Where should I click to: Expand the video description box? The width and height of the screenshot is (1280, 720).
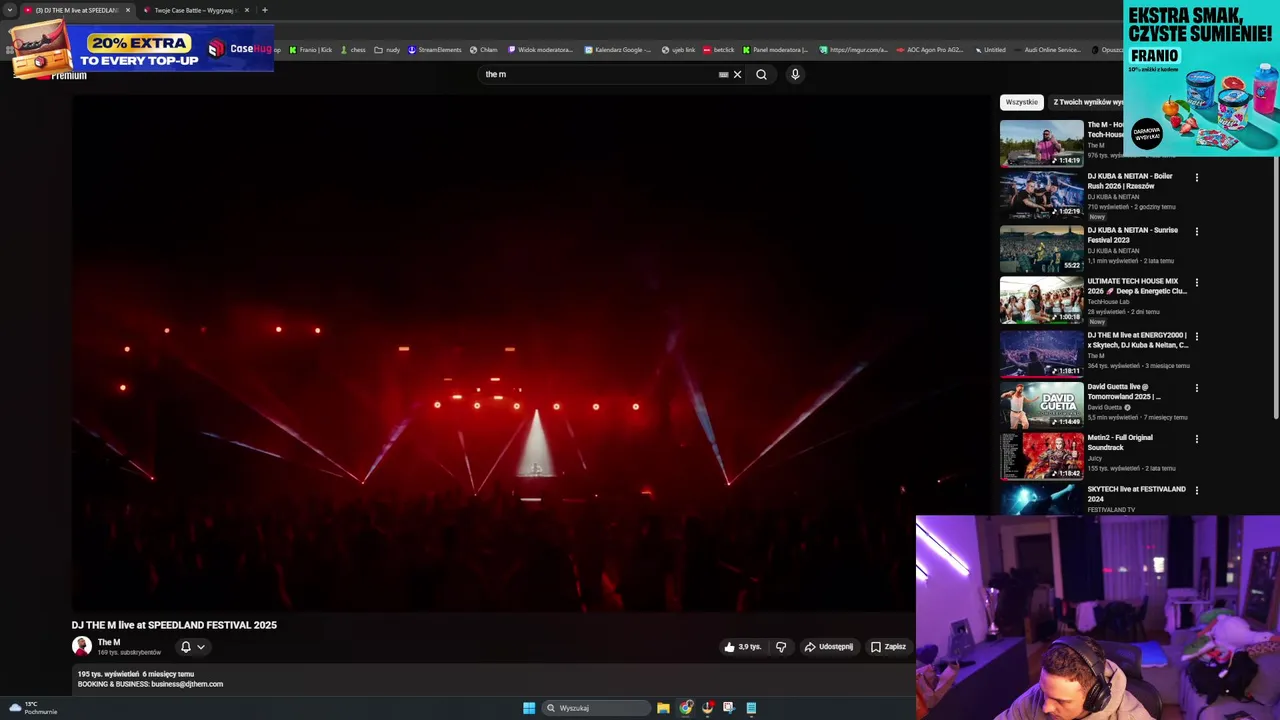coord(494,679)
